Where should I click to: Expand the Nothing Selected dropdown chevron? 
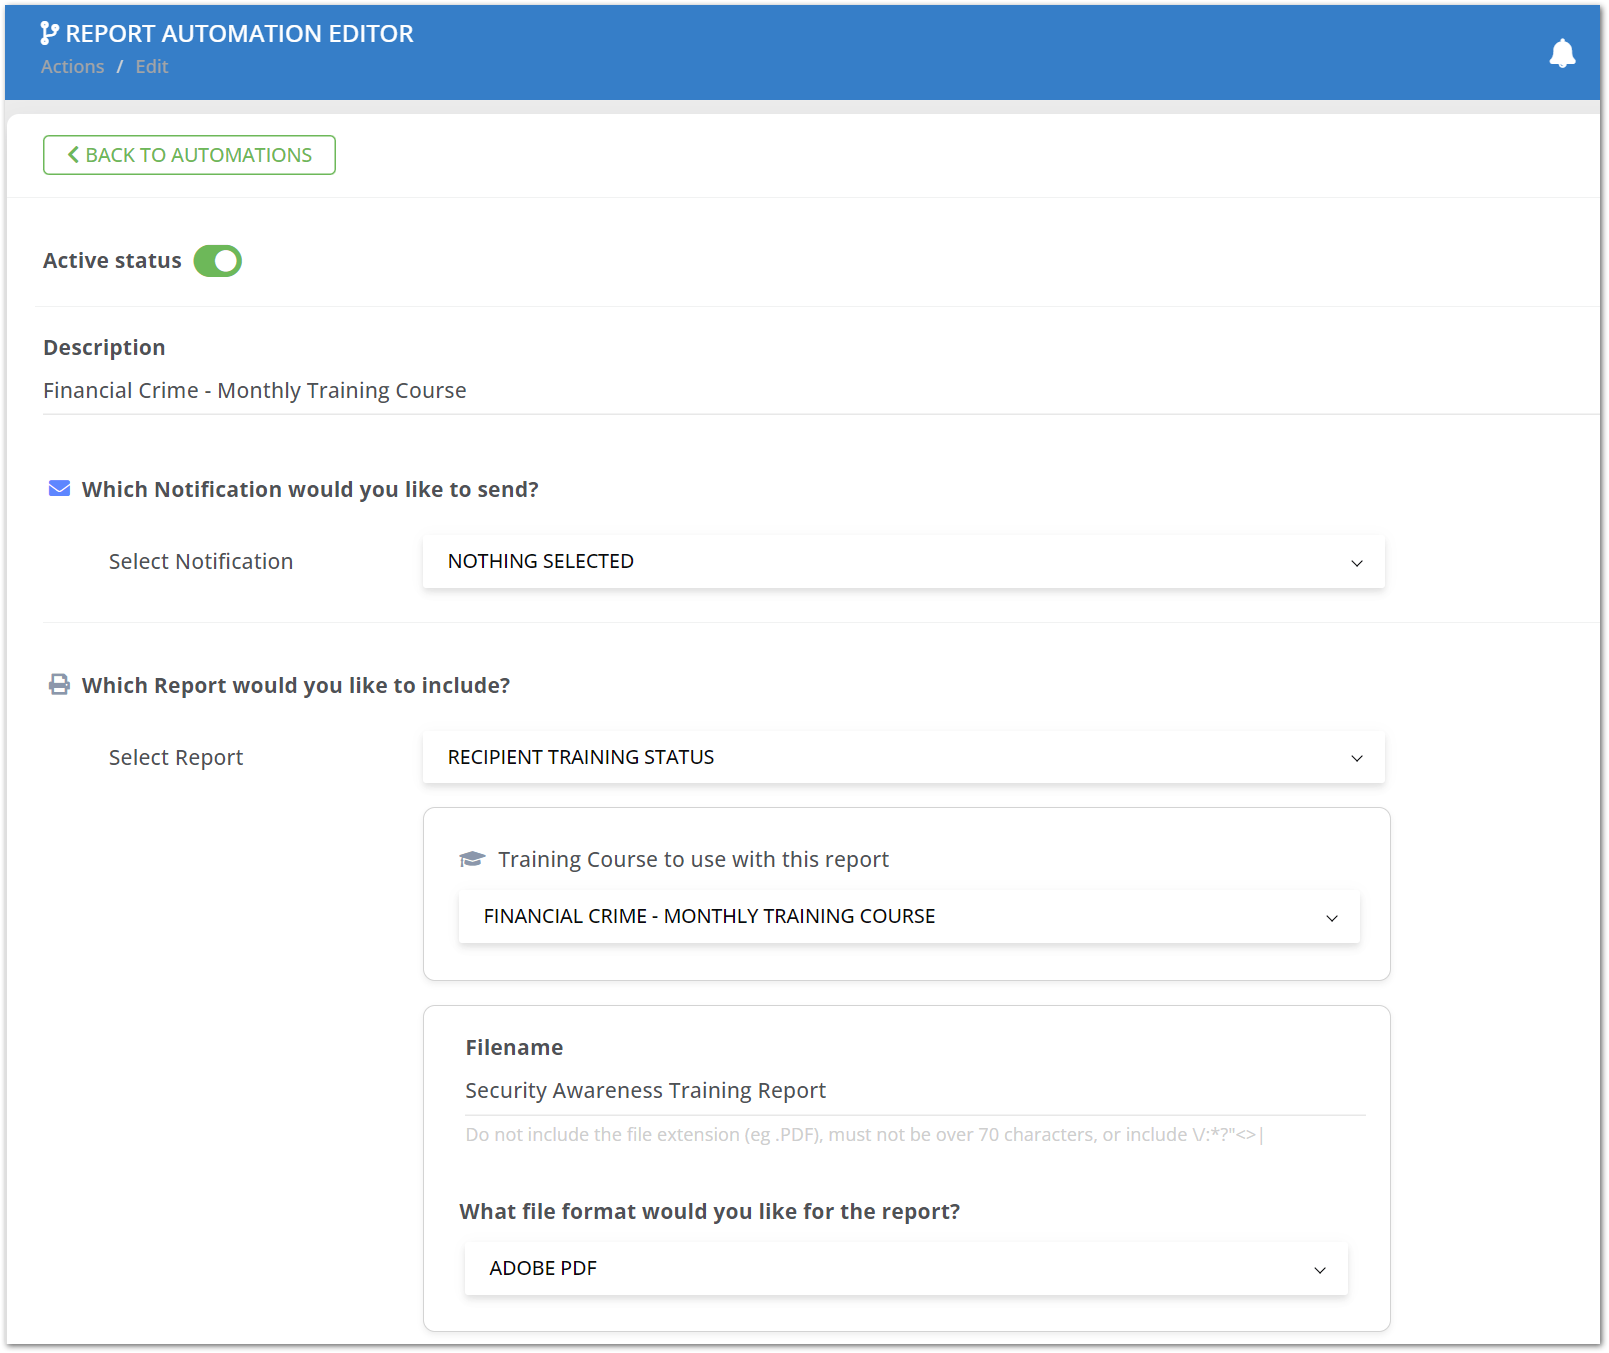pos(1357,562)
